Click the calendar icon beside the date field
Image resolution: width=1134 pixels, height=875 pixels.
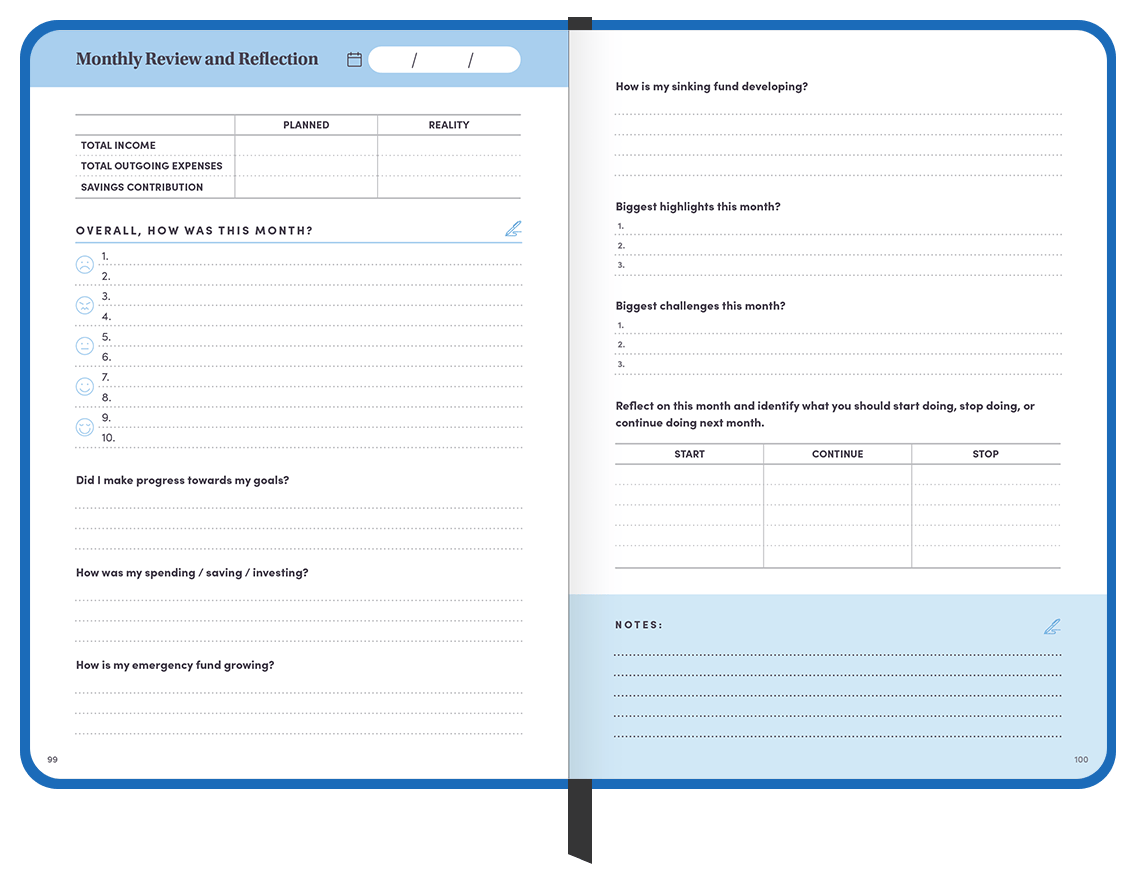click(x=354, y=60)
